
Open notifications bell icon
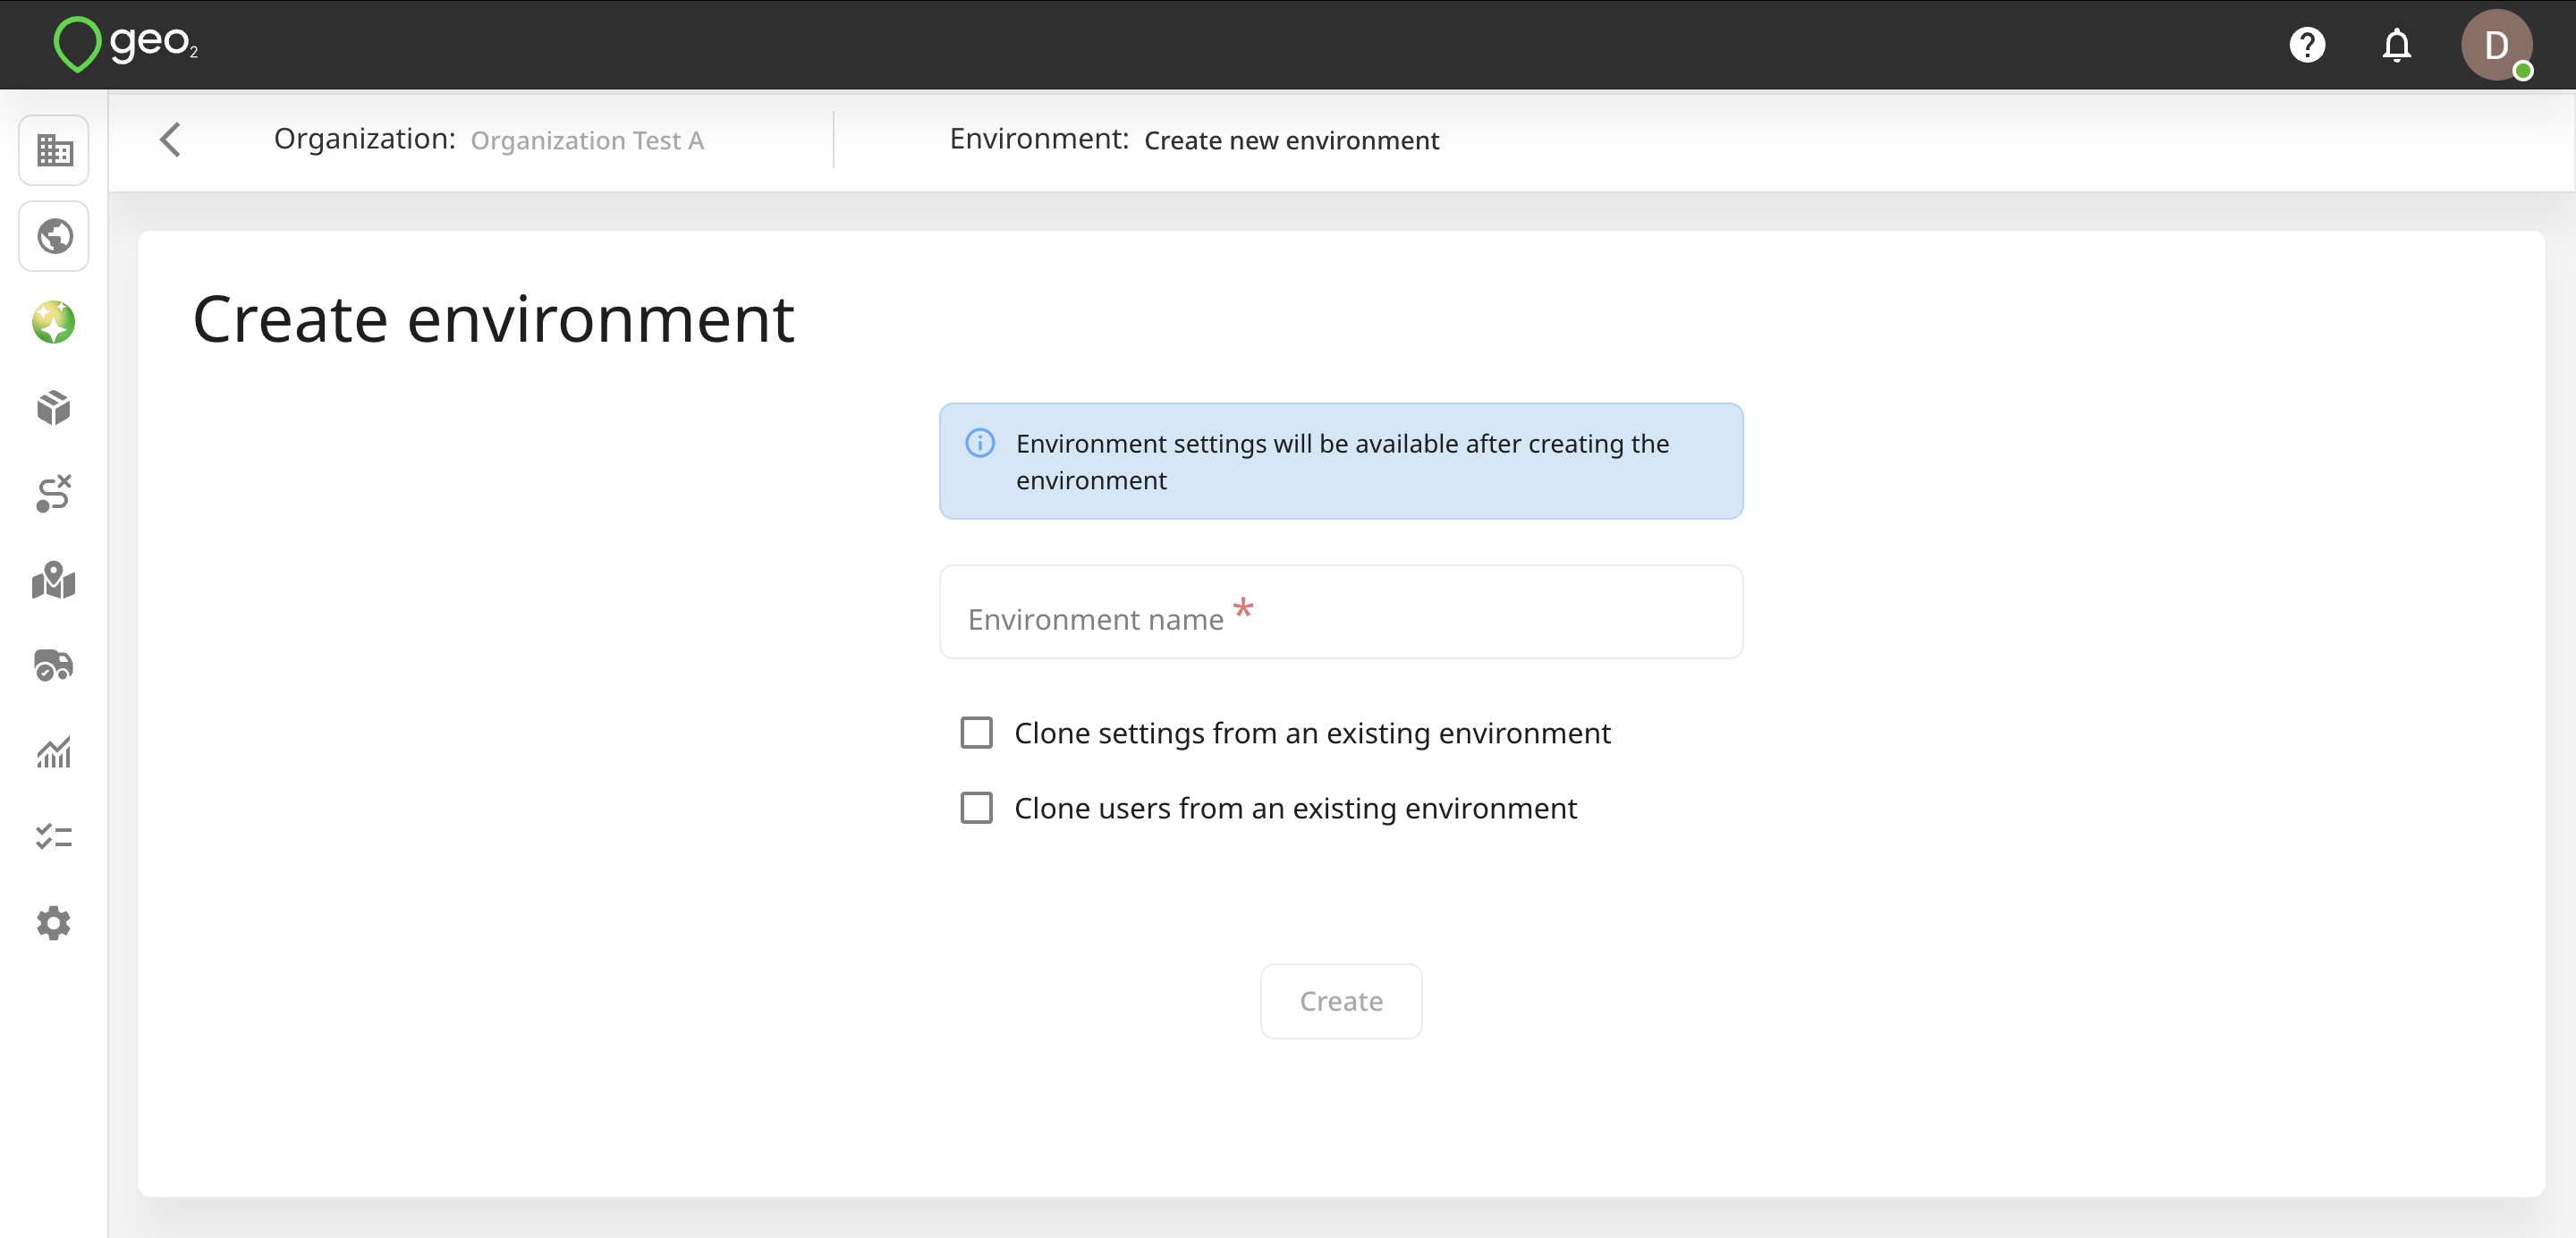(x=2397, y=45)
